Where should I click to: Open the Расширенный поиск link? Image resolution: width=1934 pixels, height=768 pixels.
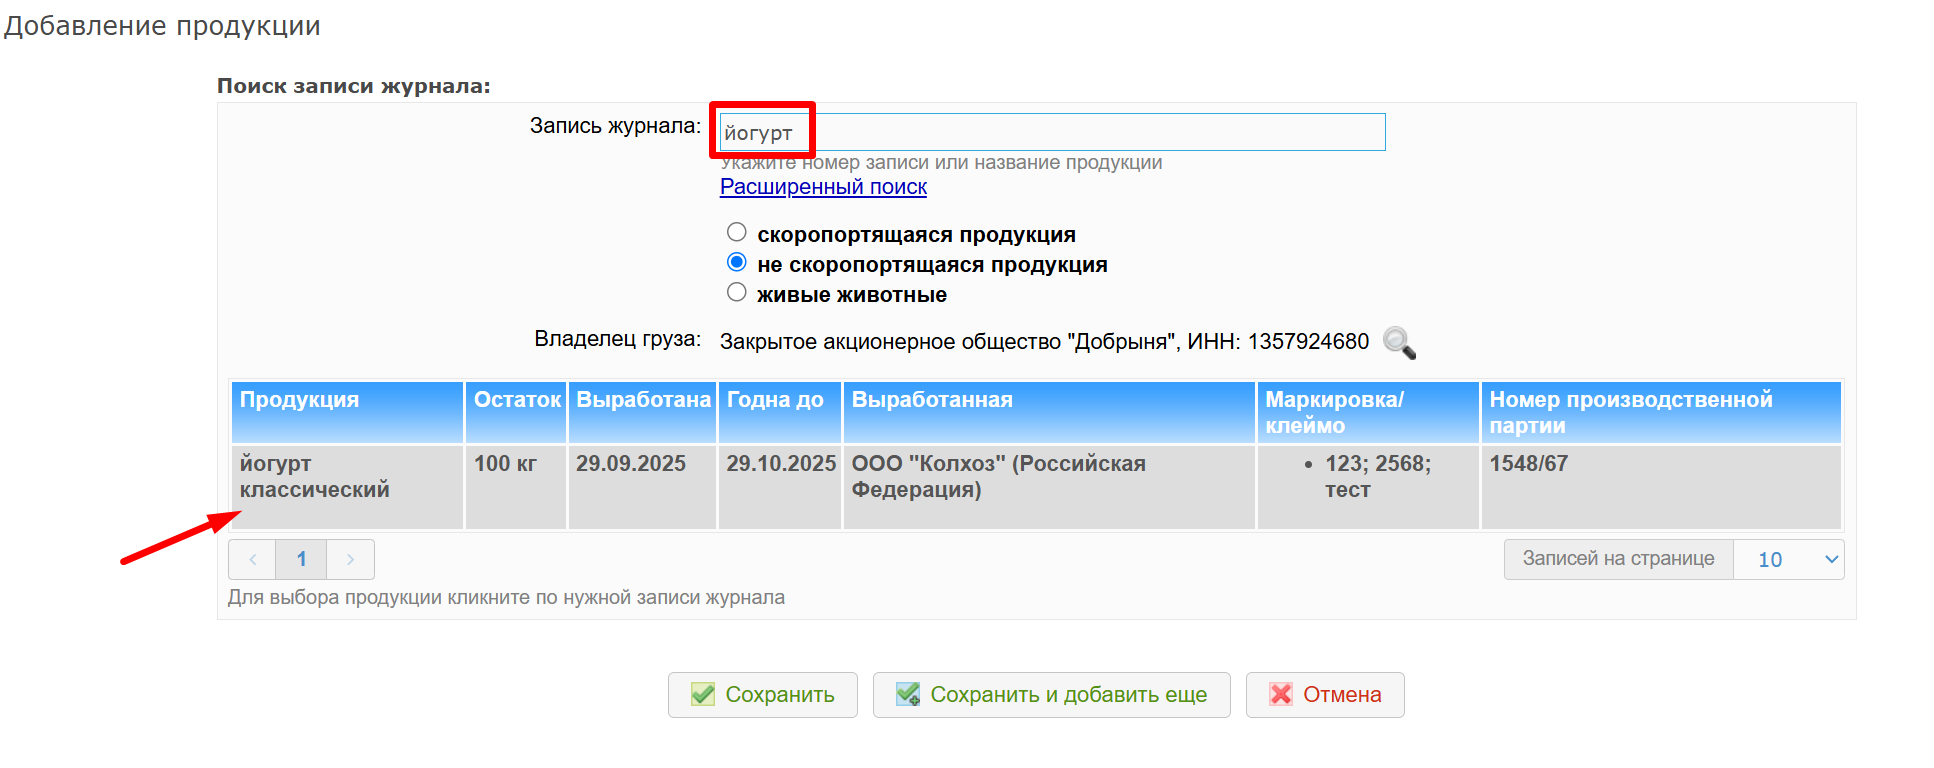pos(823,187)
